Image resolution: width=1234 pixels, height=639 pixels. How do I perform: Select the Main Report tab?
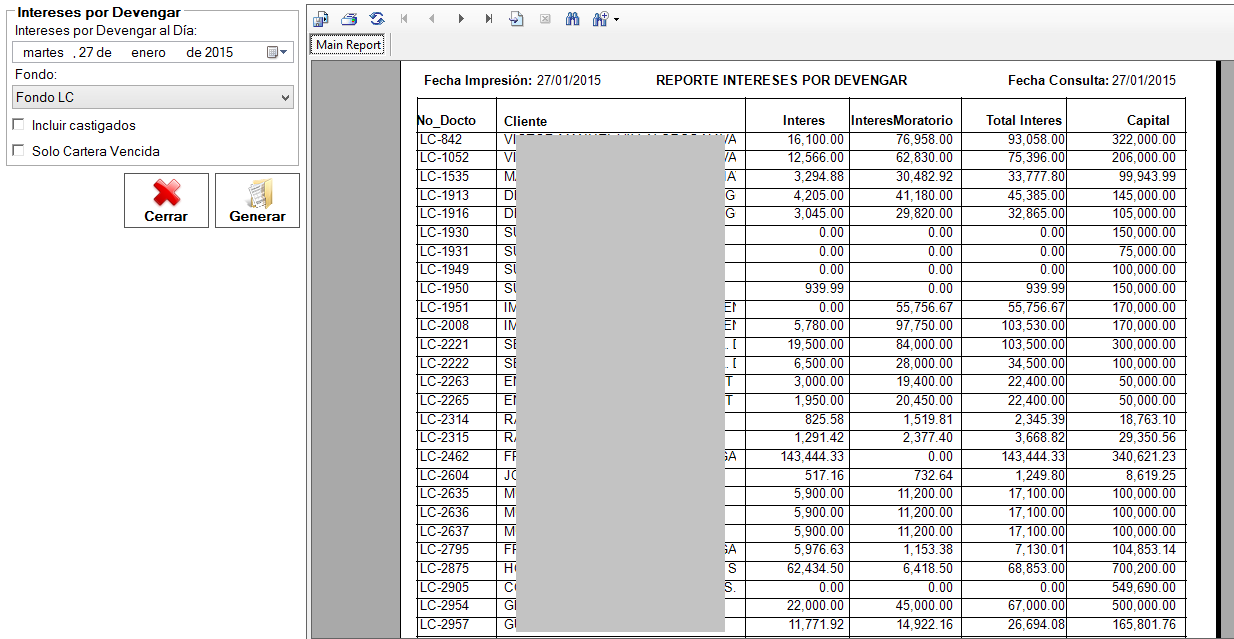(348, 45)
